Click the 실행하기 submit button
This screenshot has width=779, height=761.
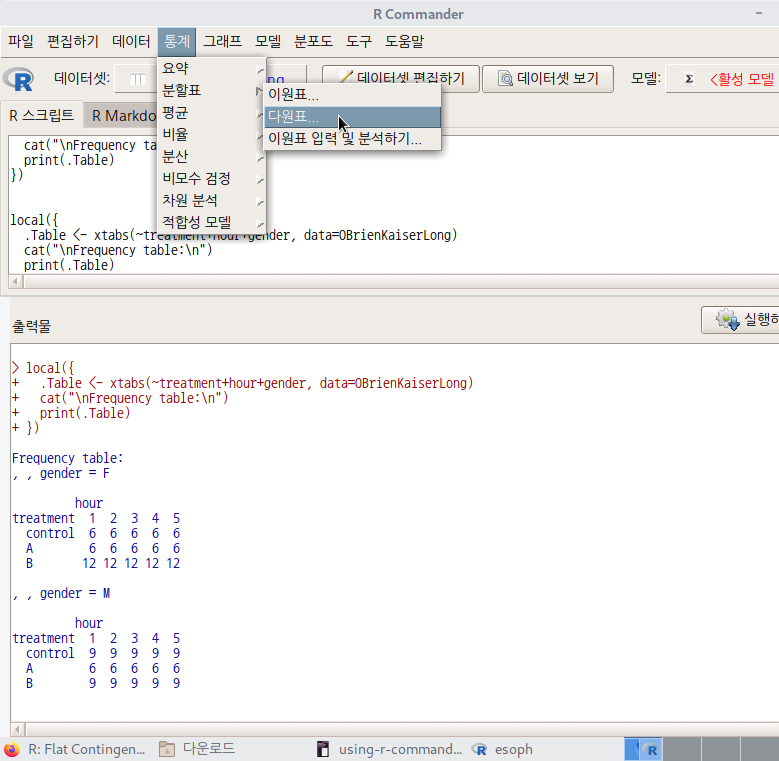tap(741, 319)
